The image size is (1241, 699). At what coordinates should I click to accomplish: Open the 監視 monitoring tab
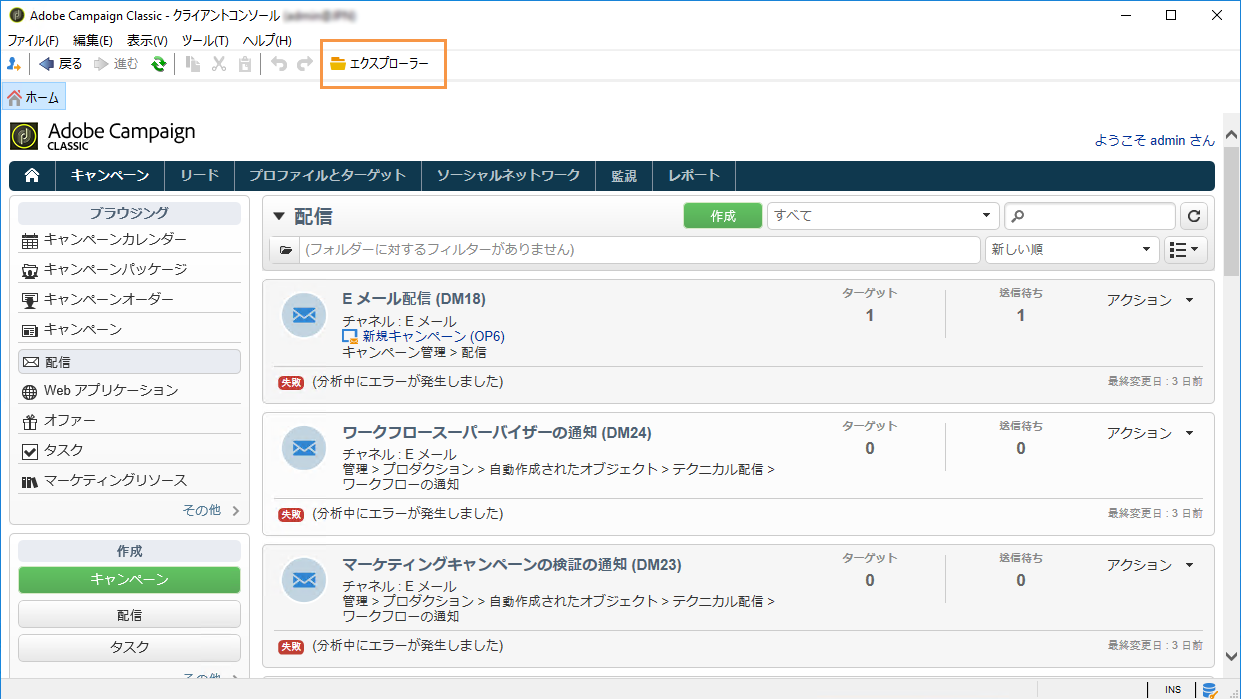tap(624, 175)
